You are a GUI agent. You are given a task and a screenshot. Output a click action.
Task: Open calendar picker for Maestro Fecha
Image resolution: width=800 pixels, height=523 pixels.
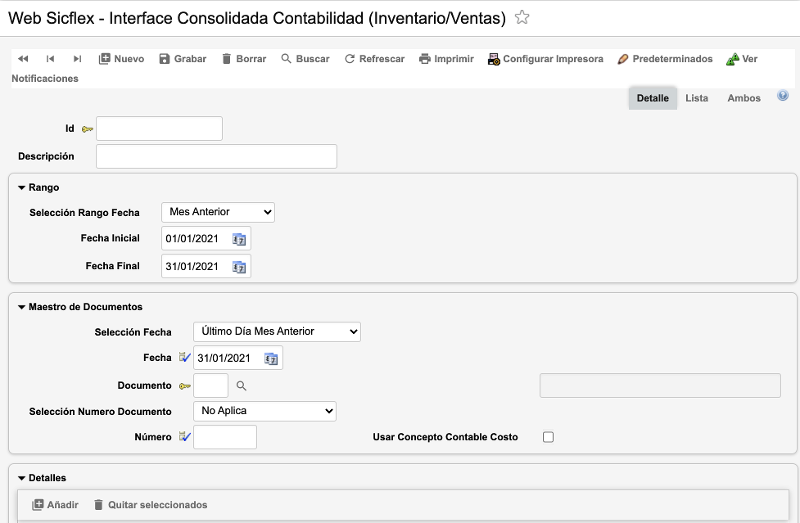pos(271,358)
